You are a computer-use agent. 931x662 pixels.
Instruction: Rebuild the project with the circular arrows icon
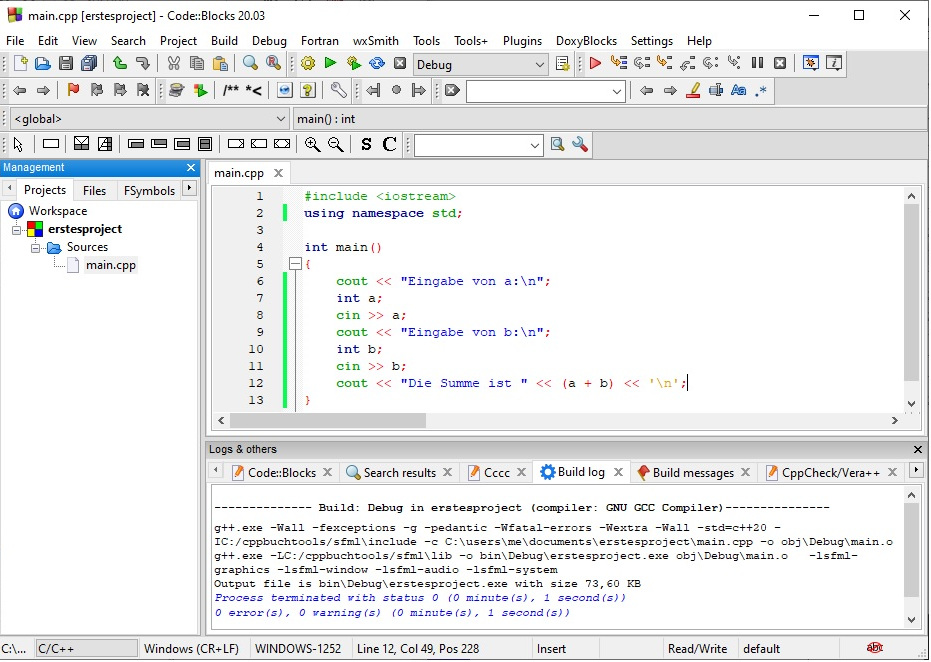[376, 63]
